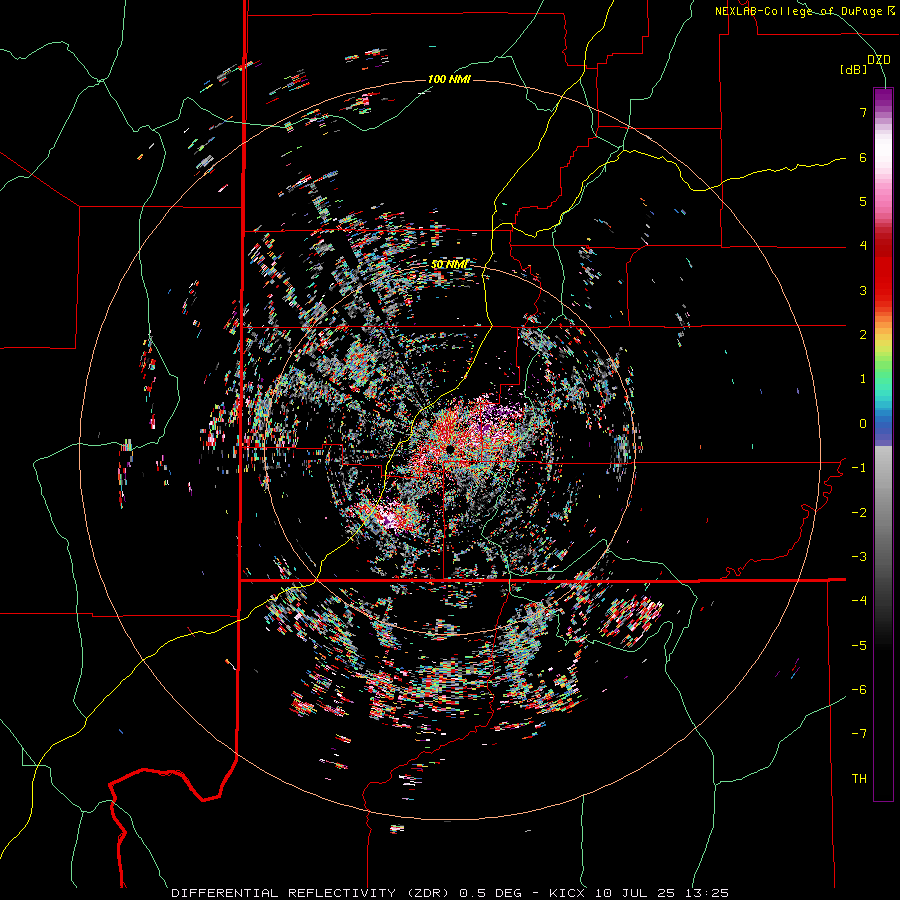Image resolution: width=900 pixels, height=900 pixels.
Task: Click the 4 dB scale label
Action: pos(863,246)
